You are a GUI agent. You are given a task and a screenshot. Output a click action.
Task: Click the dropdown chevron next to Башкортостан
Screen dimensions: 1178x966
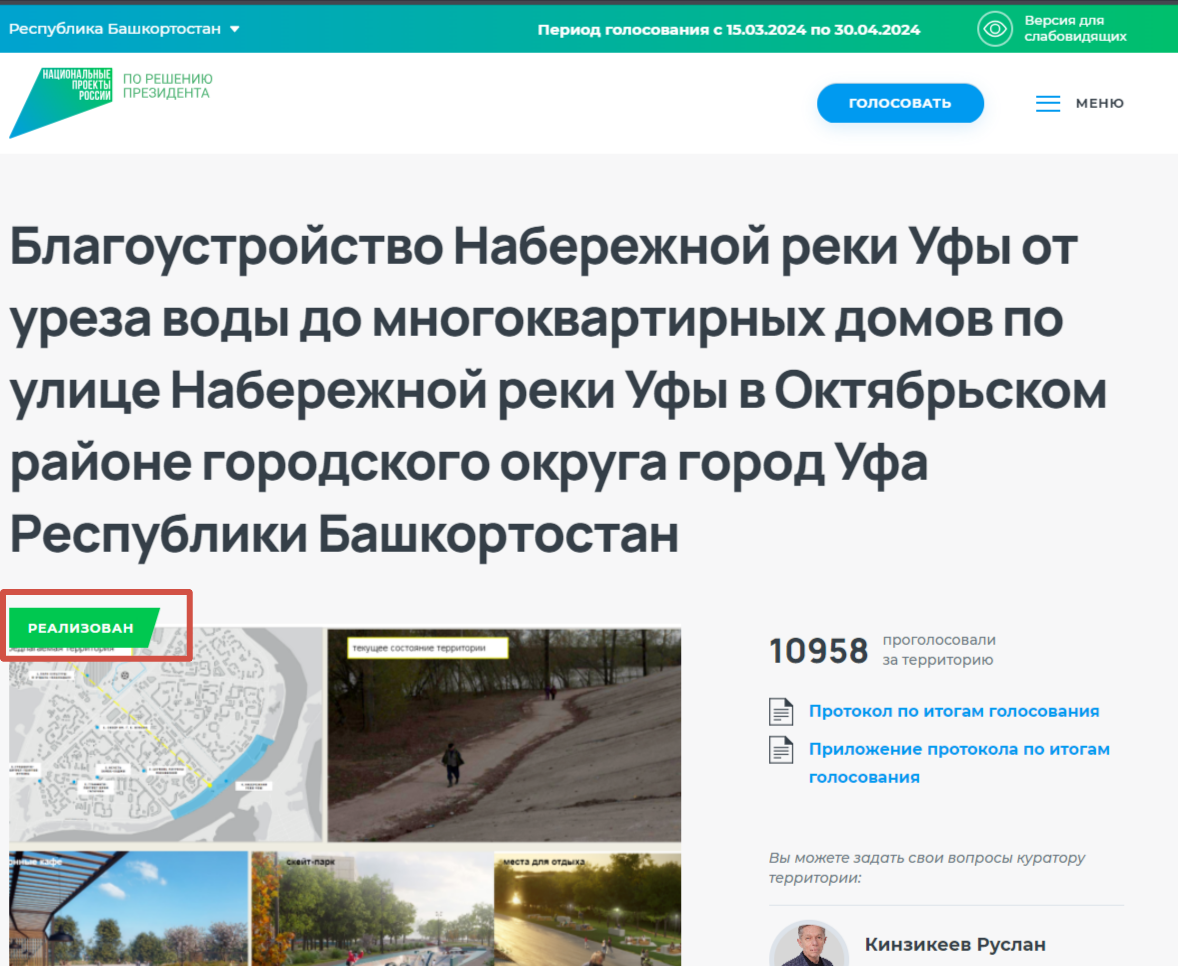tap(236, 29)
